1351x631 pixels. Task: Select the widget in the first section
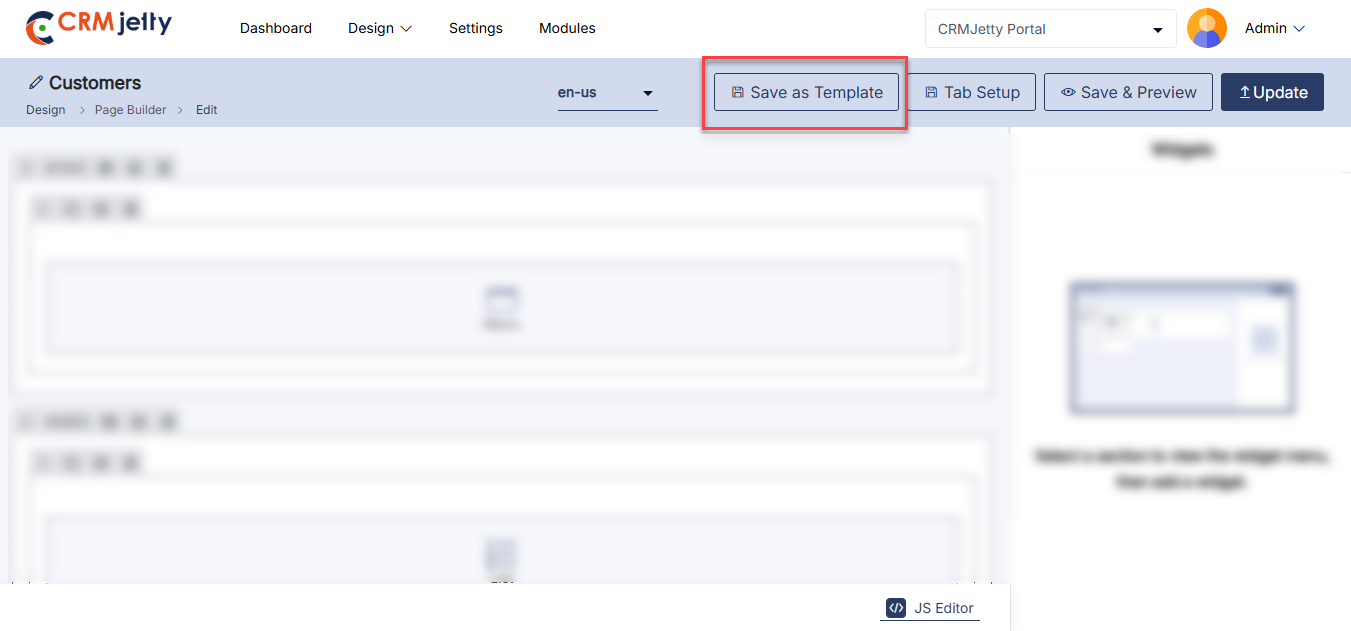point(501,307)
